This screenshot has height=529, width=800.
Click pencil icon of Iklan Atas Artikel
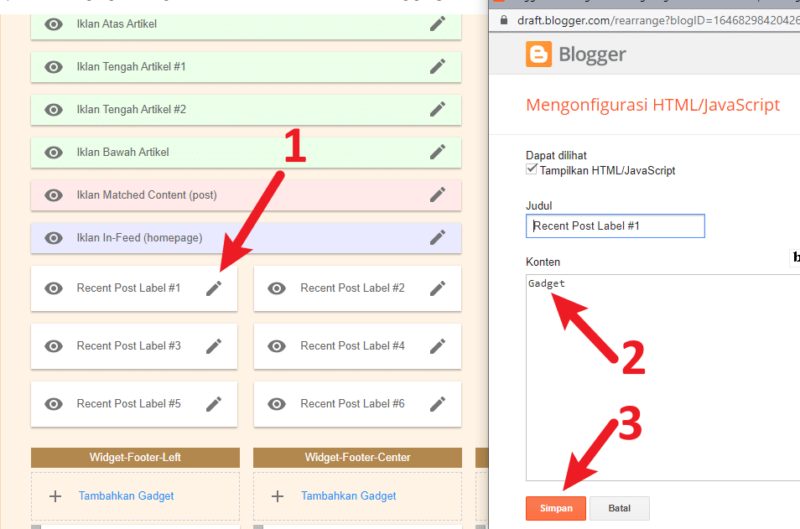[x=437, y=24]
